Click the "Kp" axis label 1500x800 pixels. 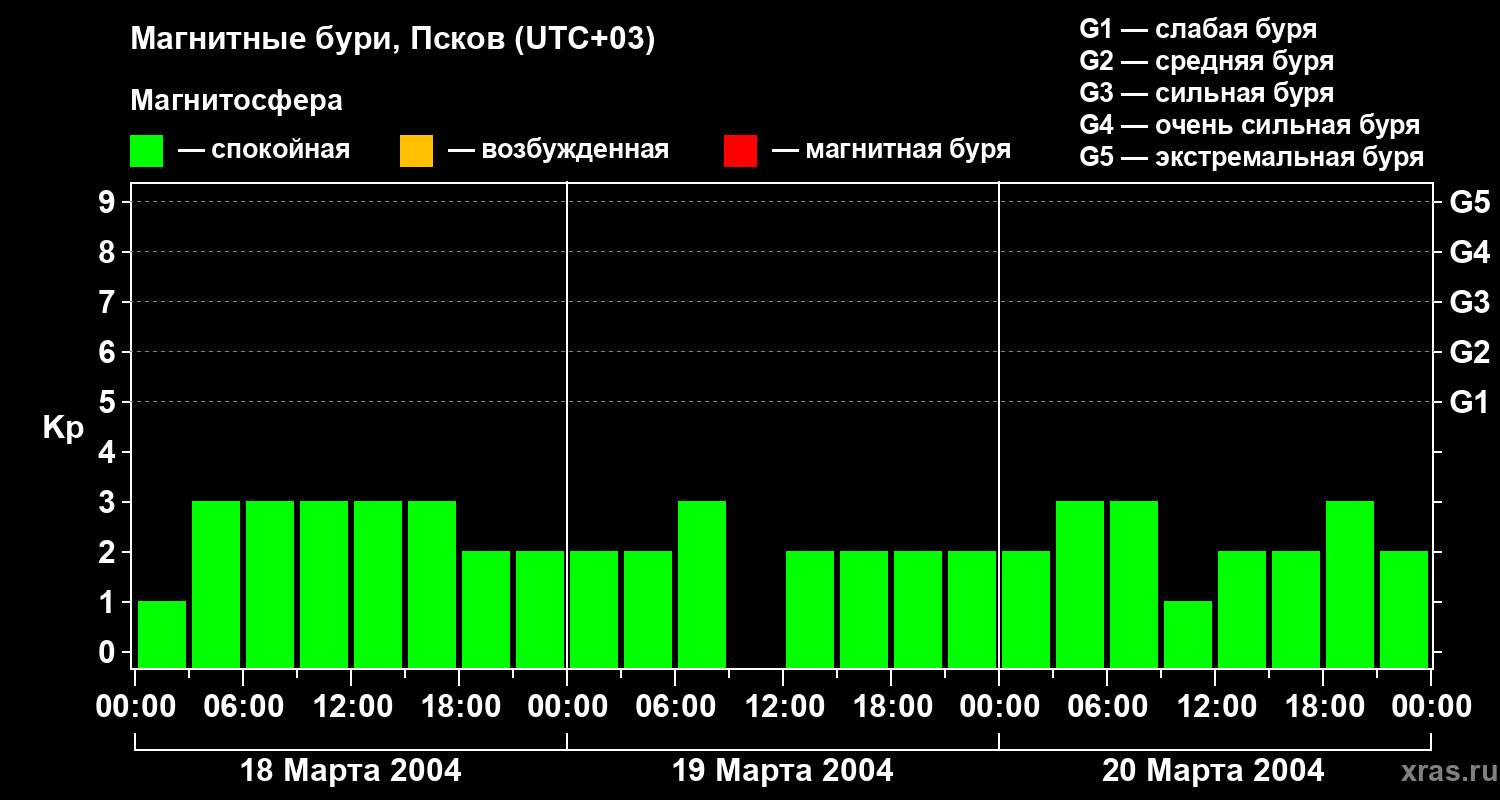pyautogui.click(x=63, y=428)
